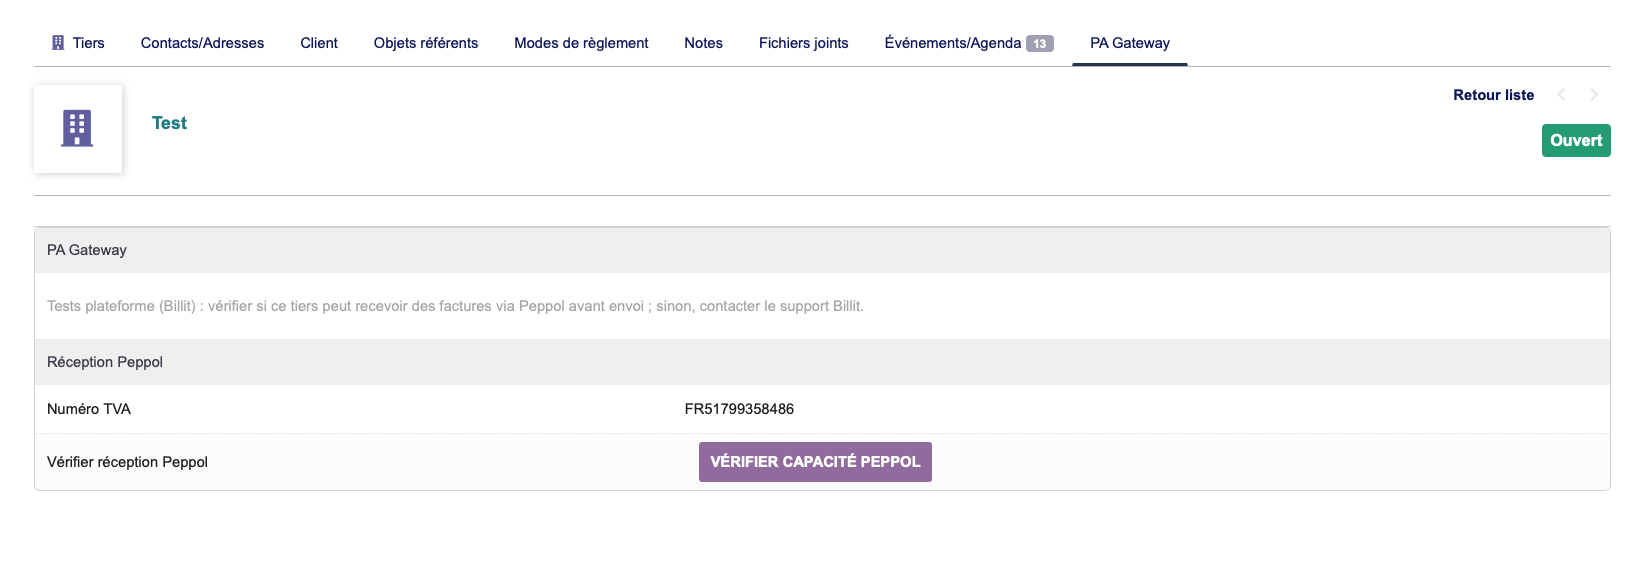Screen dimensions: 1639x580
Task: Click the TVA number FR51799358486
Action: pyautogui.click(x=739, y=409)
